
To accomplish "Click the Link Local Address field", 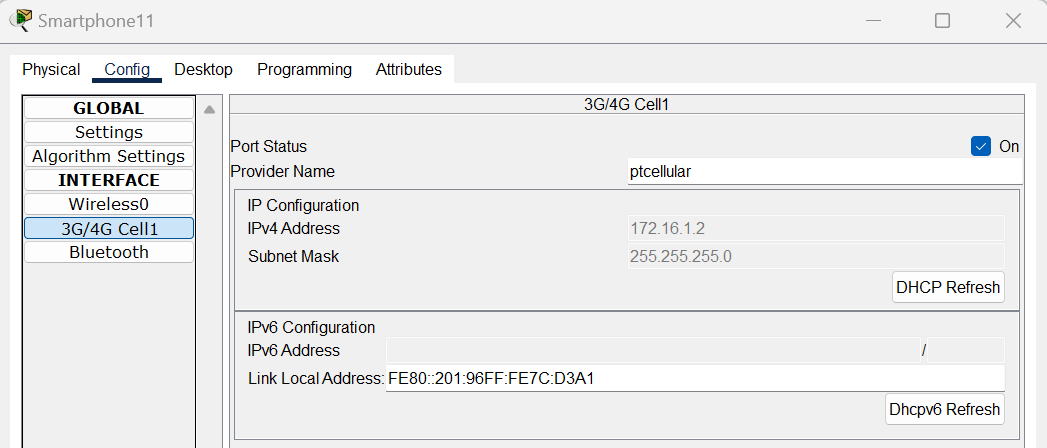I will (x=695, y=379).
